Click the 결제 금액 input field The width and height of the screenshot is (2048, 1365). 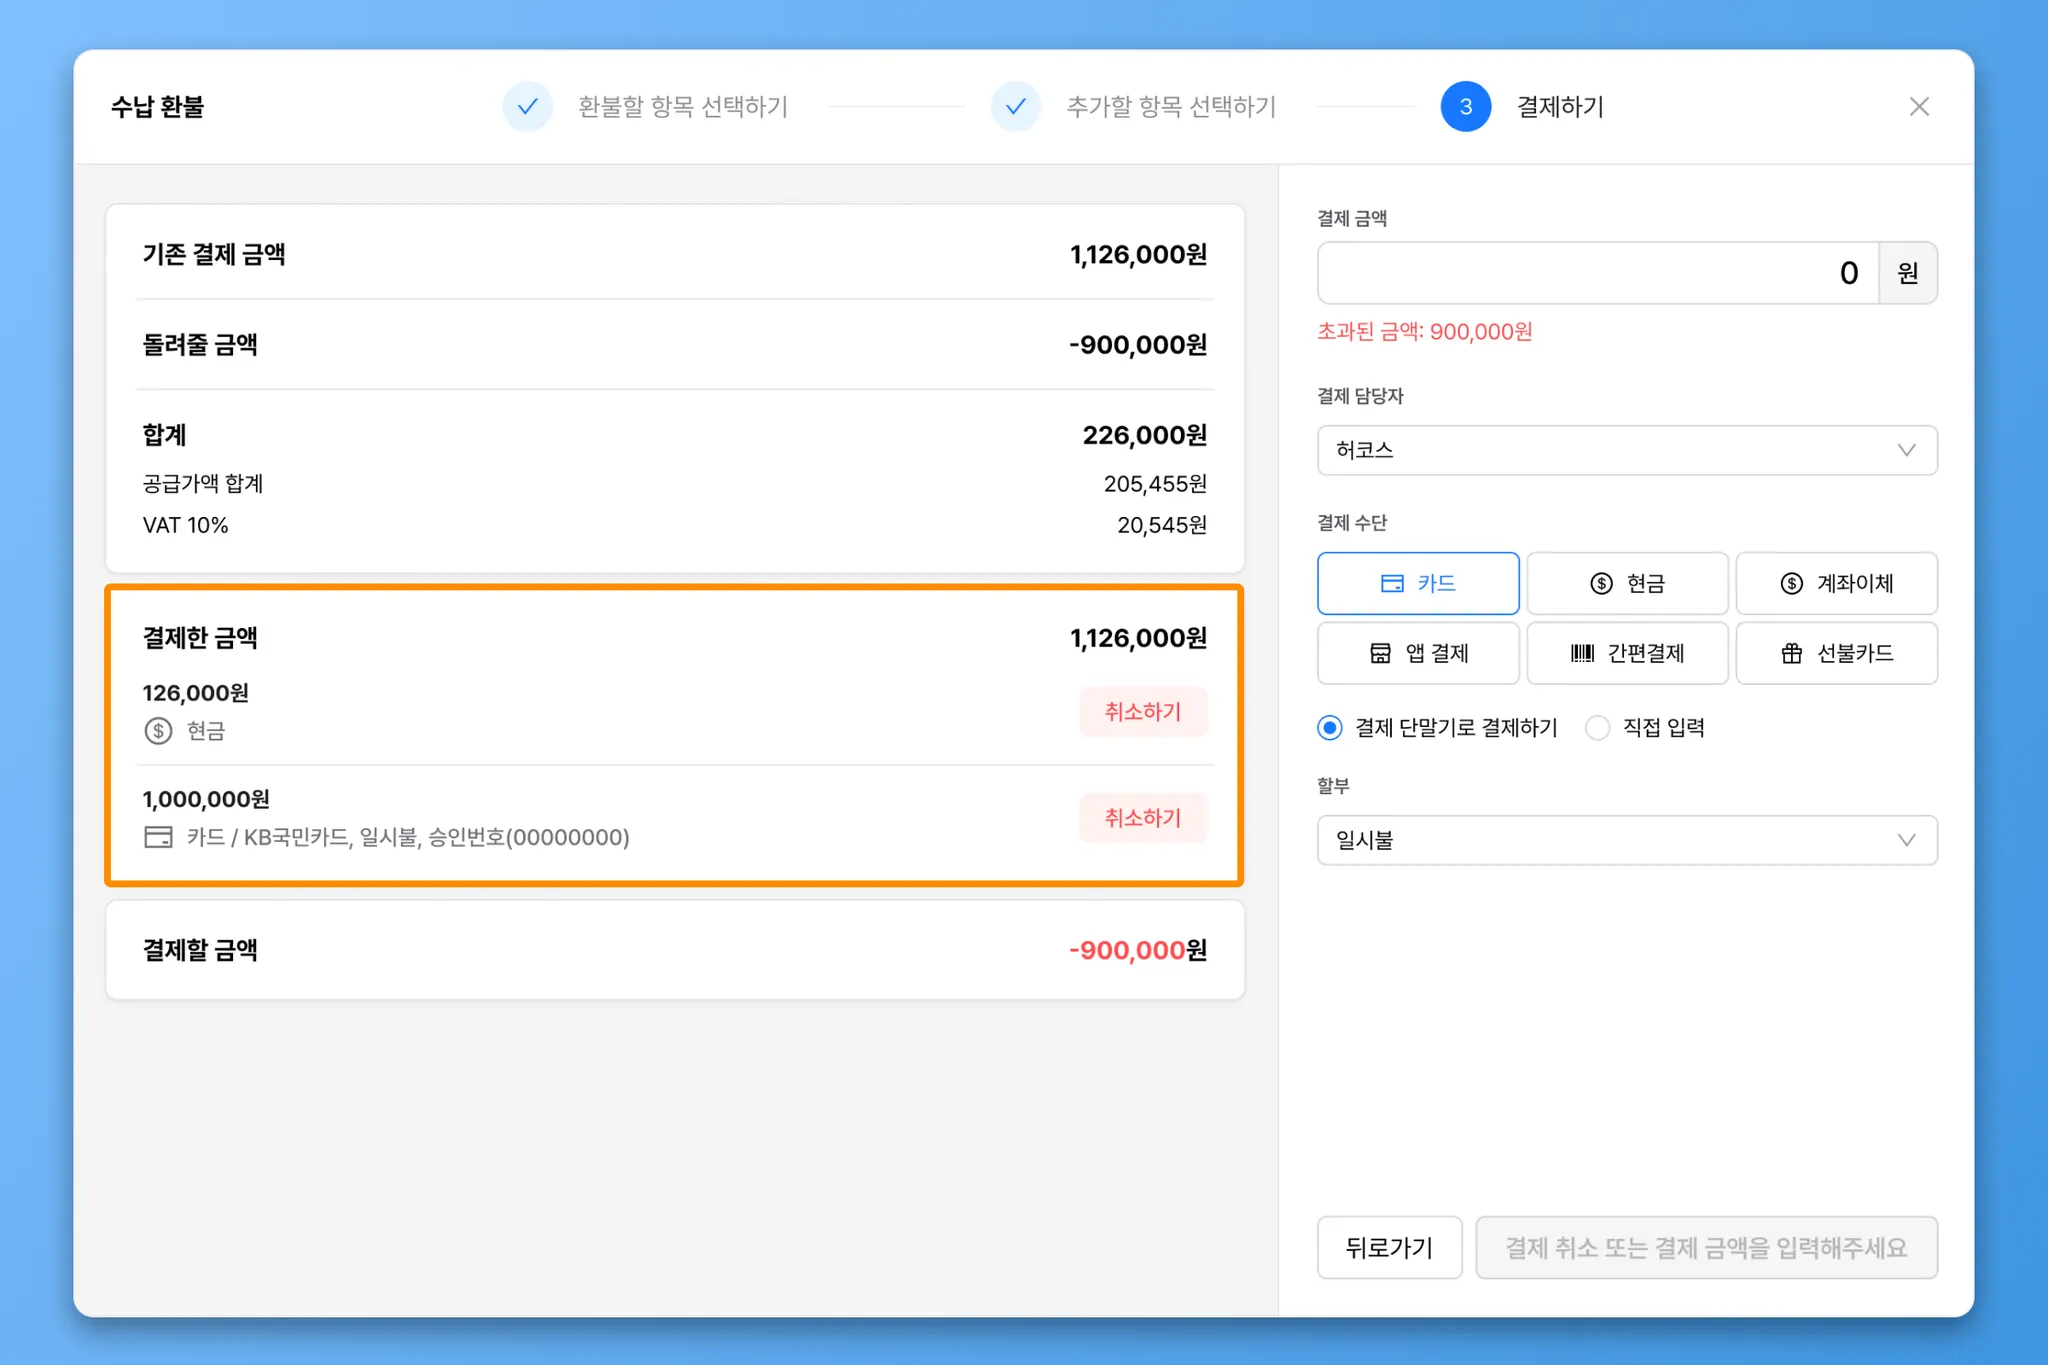click(1597, 273)
